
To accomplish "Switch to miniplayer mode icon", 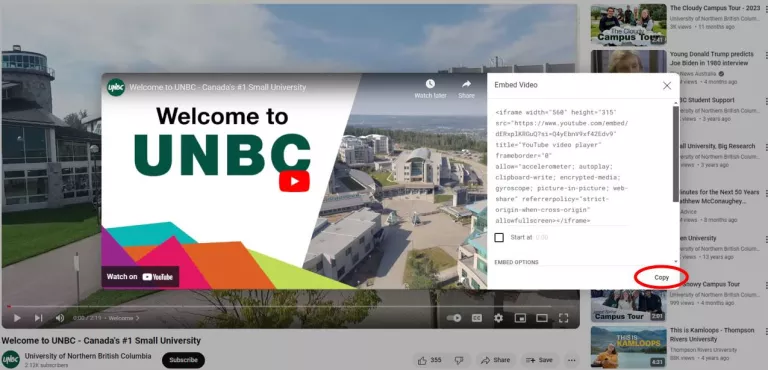I will point(520,318).
